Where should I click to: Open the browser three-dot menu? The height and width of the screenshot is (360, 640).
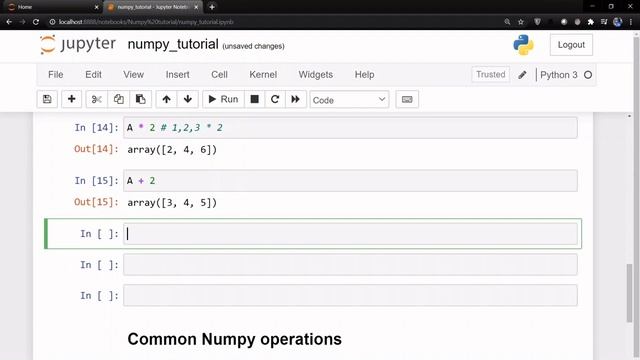point(631,22)
